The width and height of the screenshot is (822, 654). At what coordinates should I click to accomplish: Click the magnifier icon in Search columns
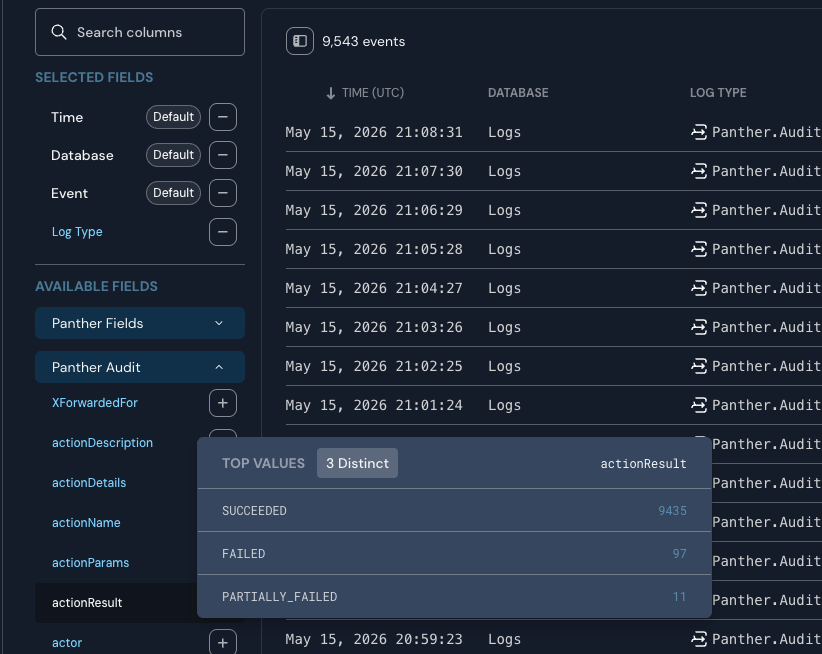pos(59,32)
